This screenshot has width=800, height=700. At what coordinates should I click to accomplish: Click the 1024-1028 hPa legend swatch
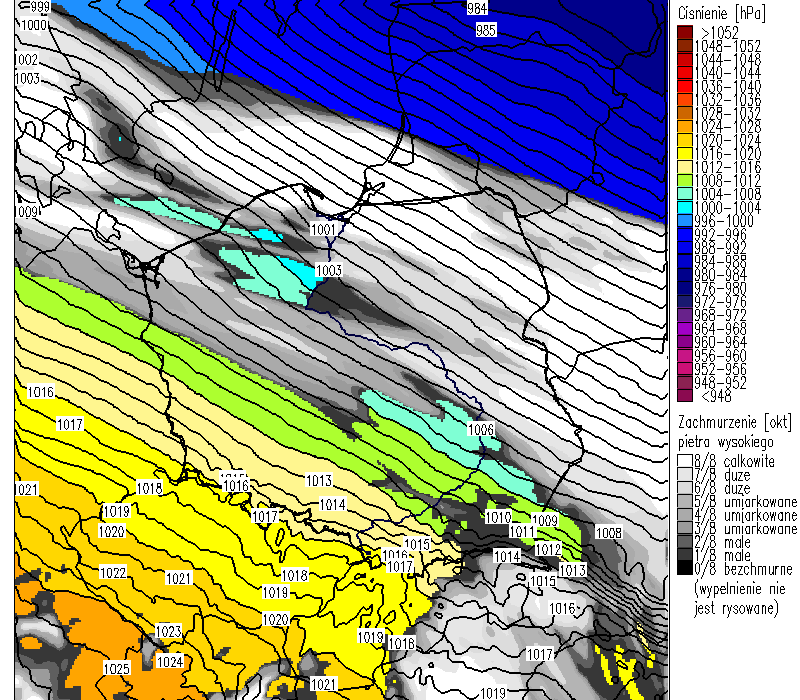click(x=685, y=127)
